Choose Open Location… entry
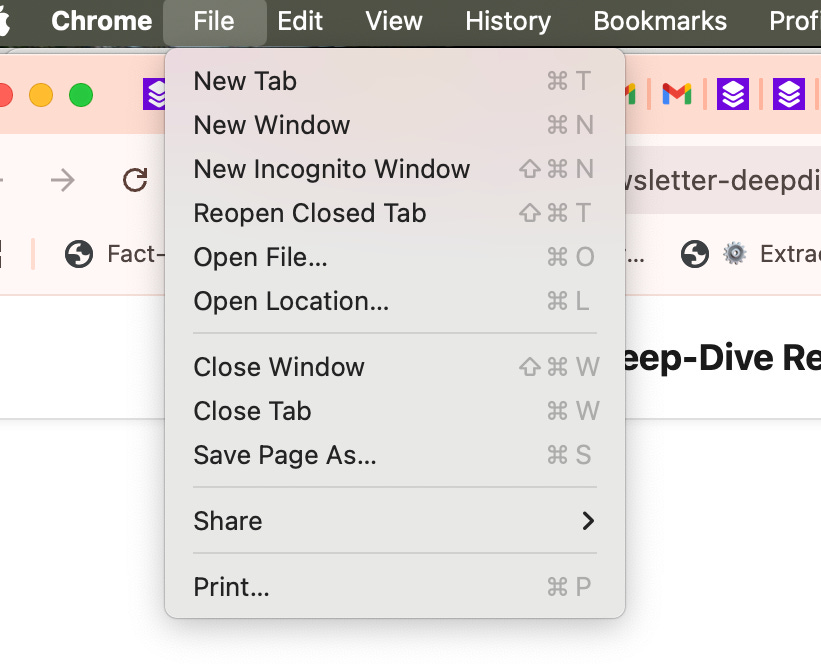Screen dimensions: 821x668 click(395, 301)
